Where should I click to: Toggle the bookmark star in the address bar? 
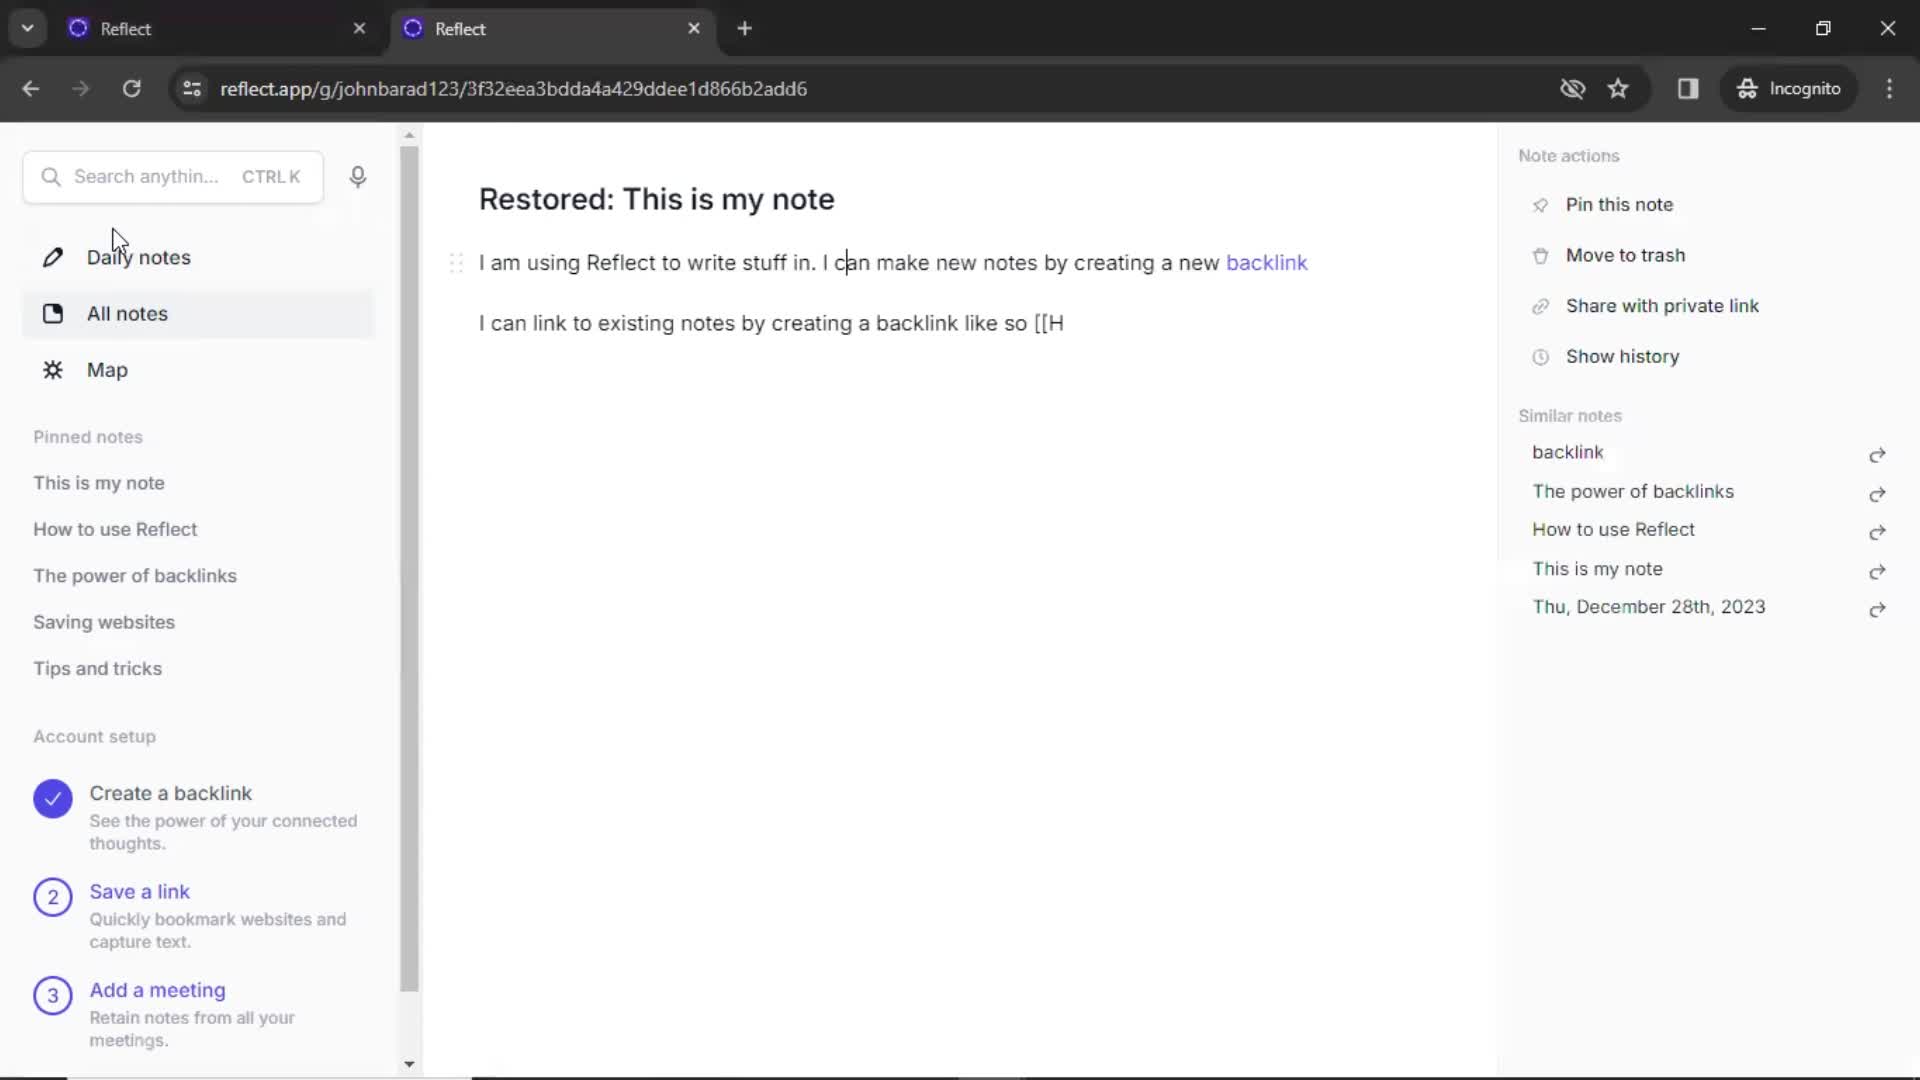[x=1618, y=88]
